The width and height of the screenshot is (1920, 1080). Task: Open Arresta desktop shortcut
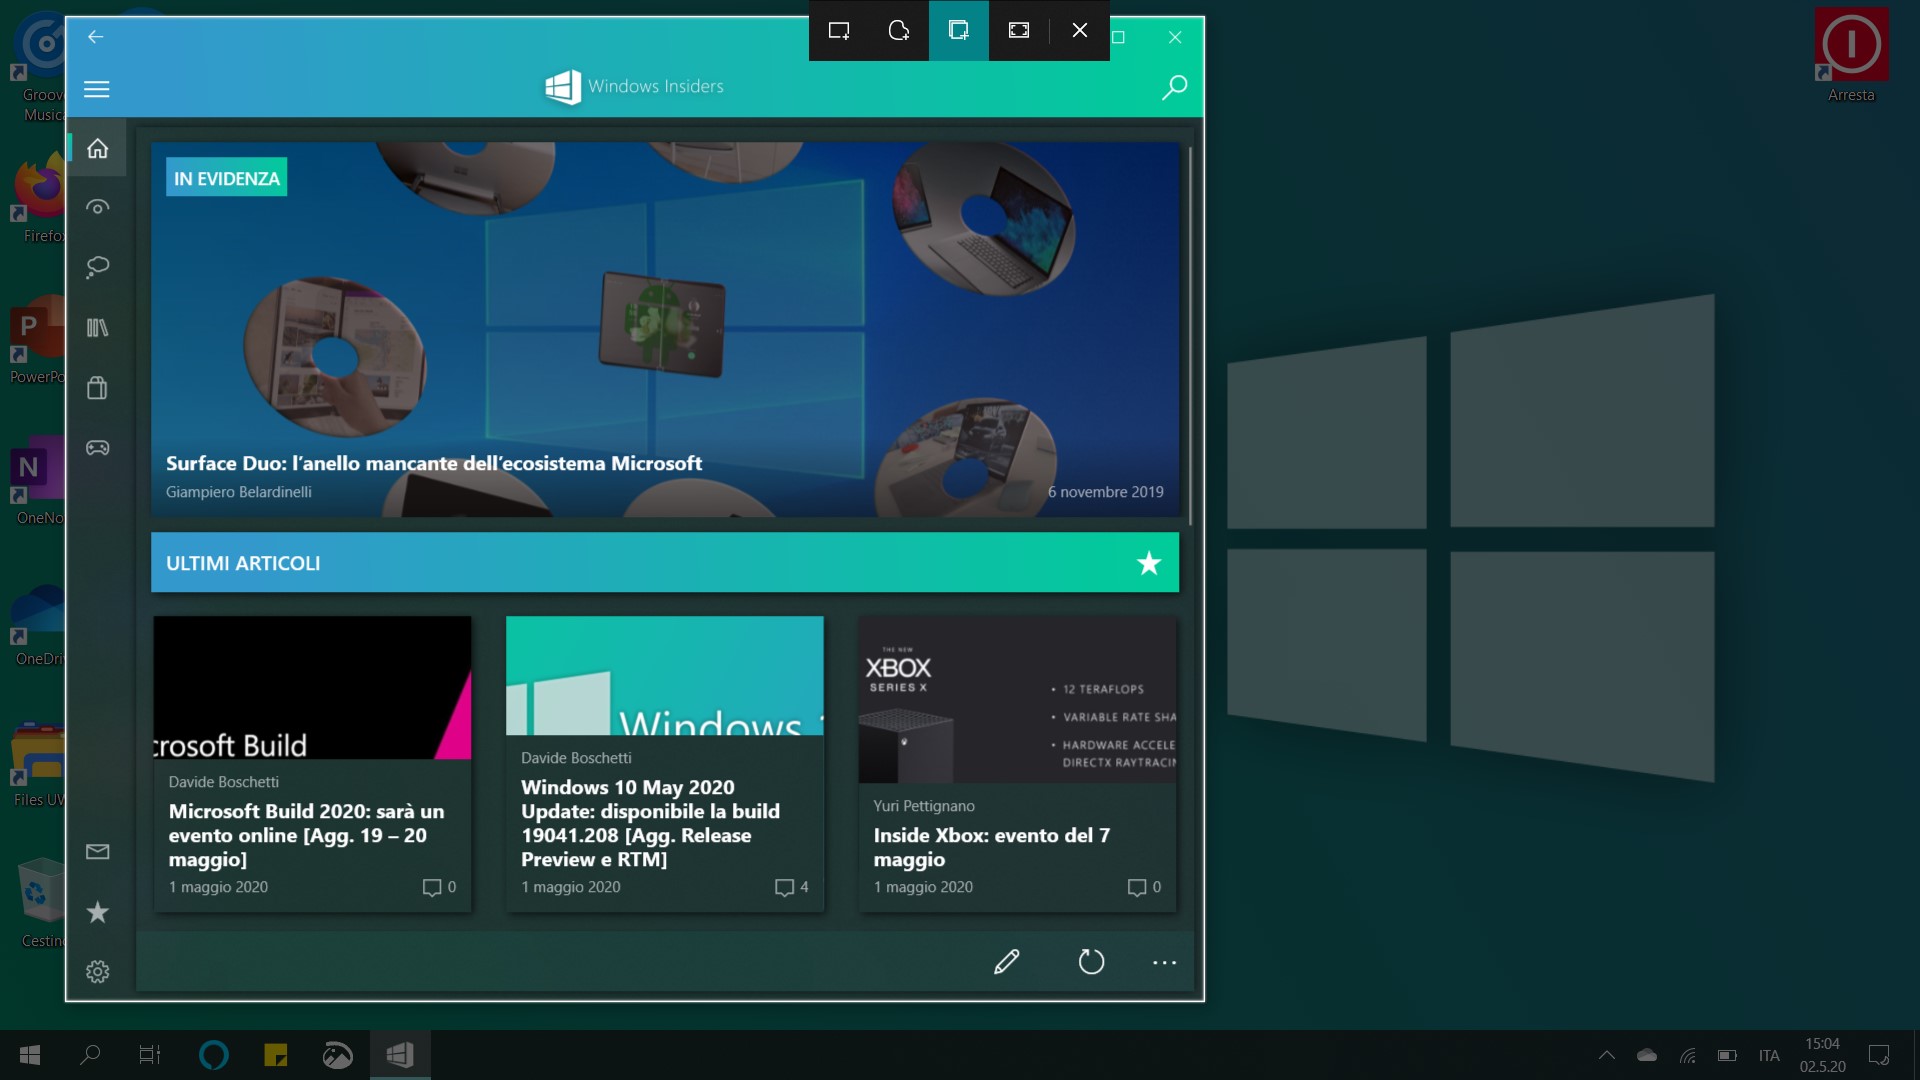[1851, 55]
